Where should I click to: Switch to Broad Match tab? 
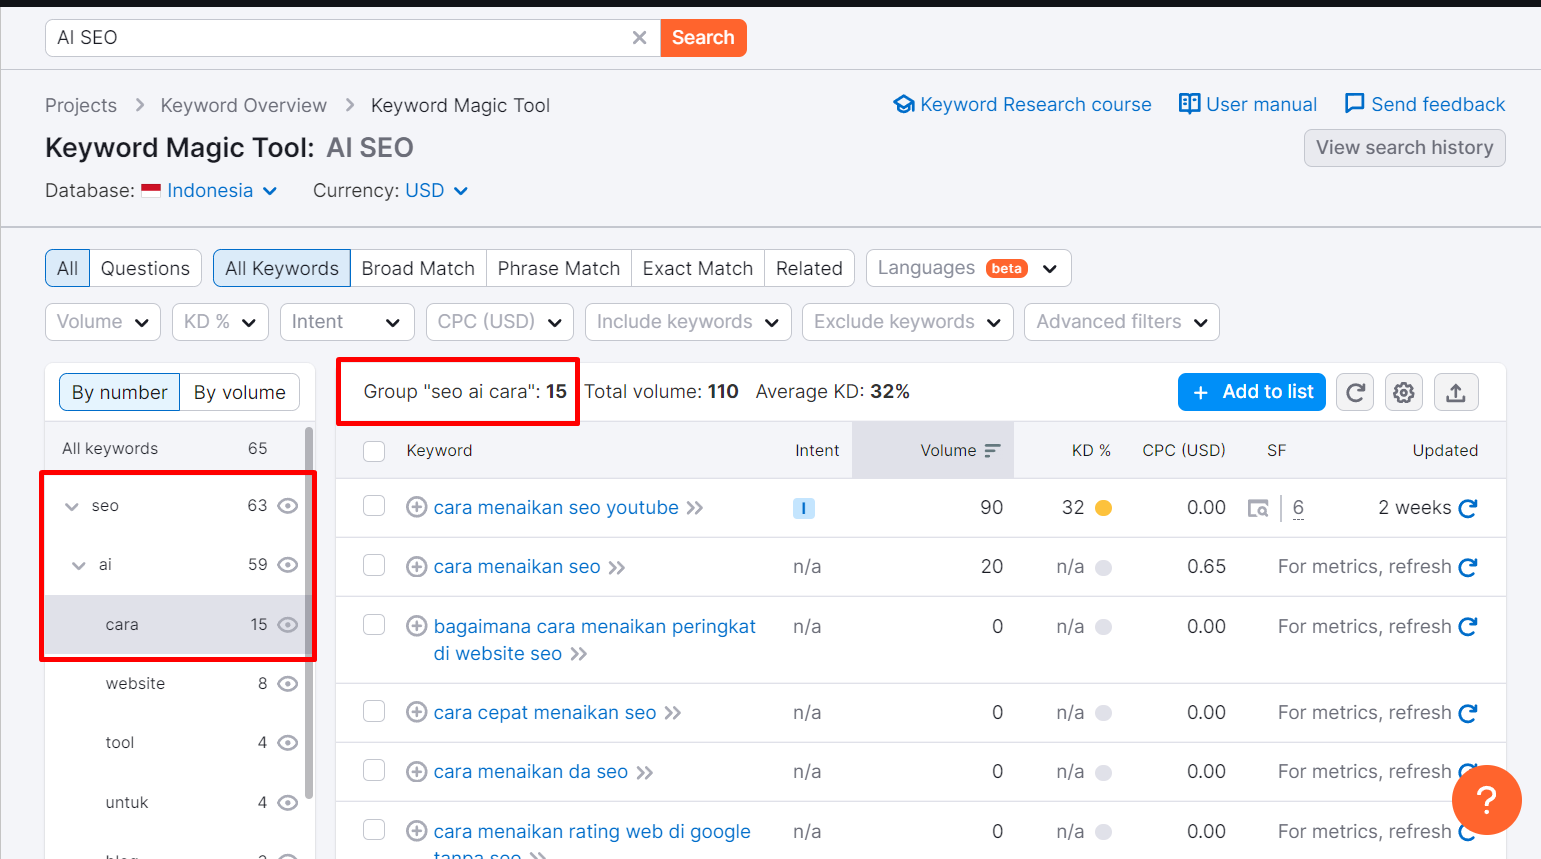click(x=418, y=268)
